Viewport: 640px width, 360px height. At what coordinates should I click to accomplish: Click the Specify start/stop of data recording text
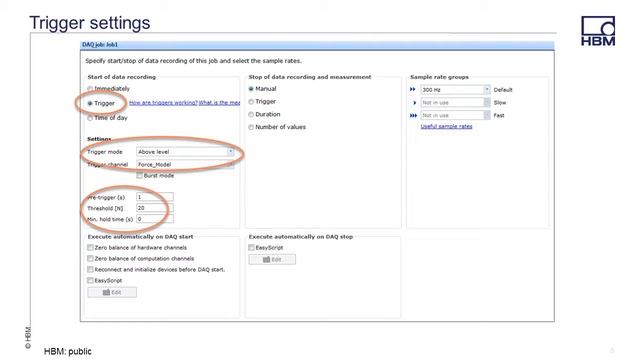[193, 61]
